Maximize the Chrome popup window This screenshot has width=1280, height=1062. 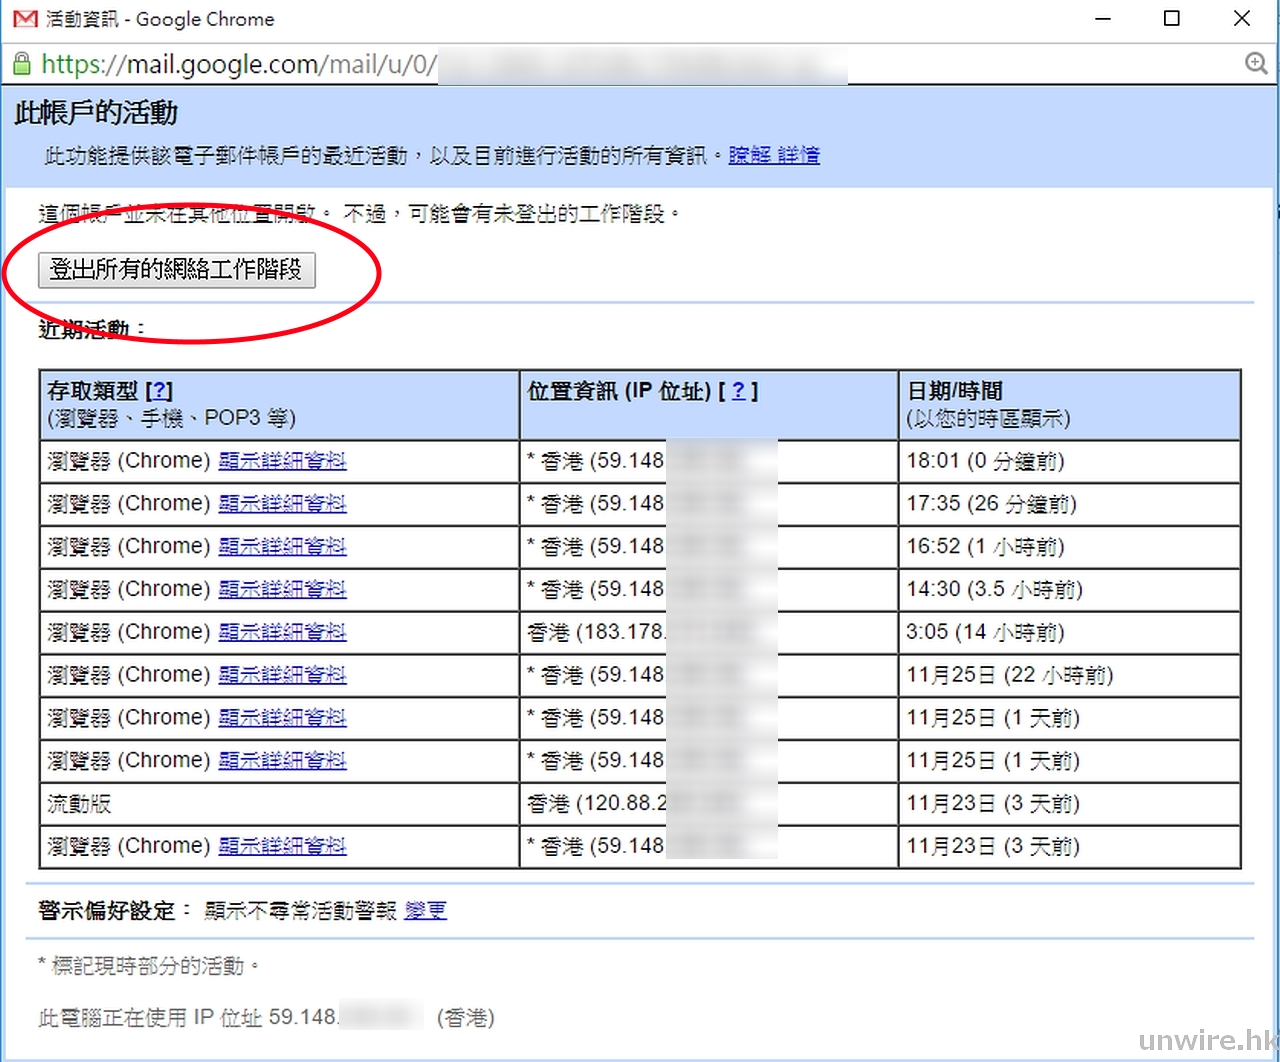pyautogui.click(x=1172, y=19)
